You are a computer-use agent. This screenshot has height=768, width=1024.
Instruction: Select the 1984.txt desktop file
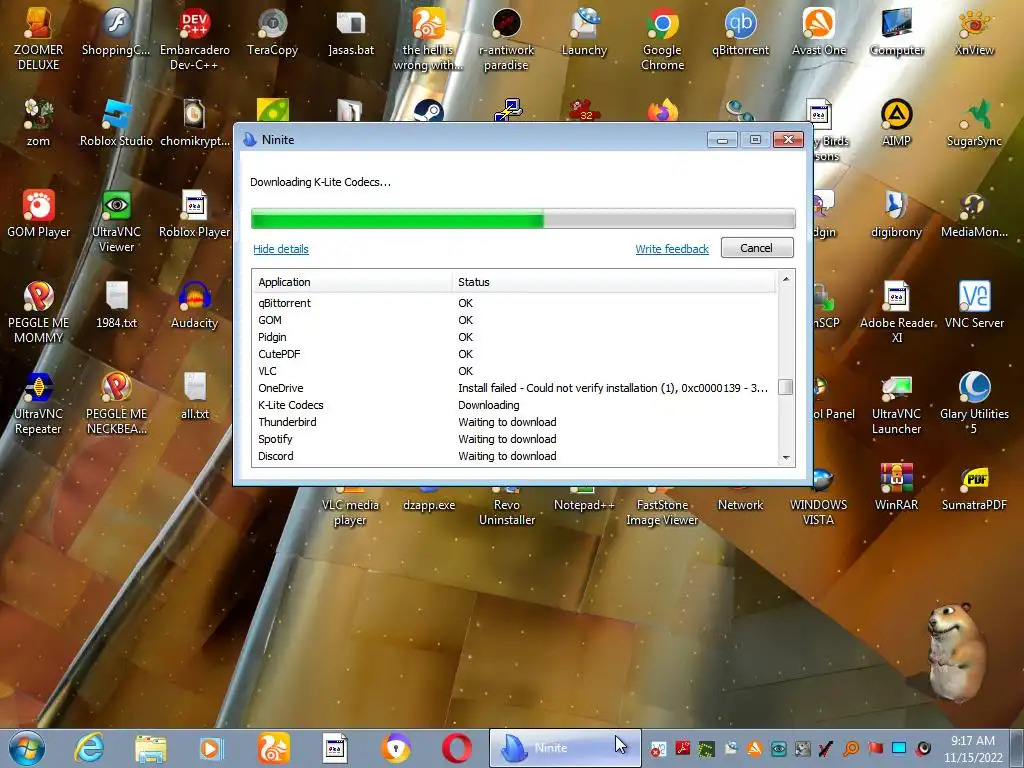(x=116, y=305)
